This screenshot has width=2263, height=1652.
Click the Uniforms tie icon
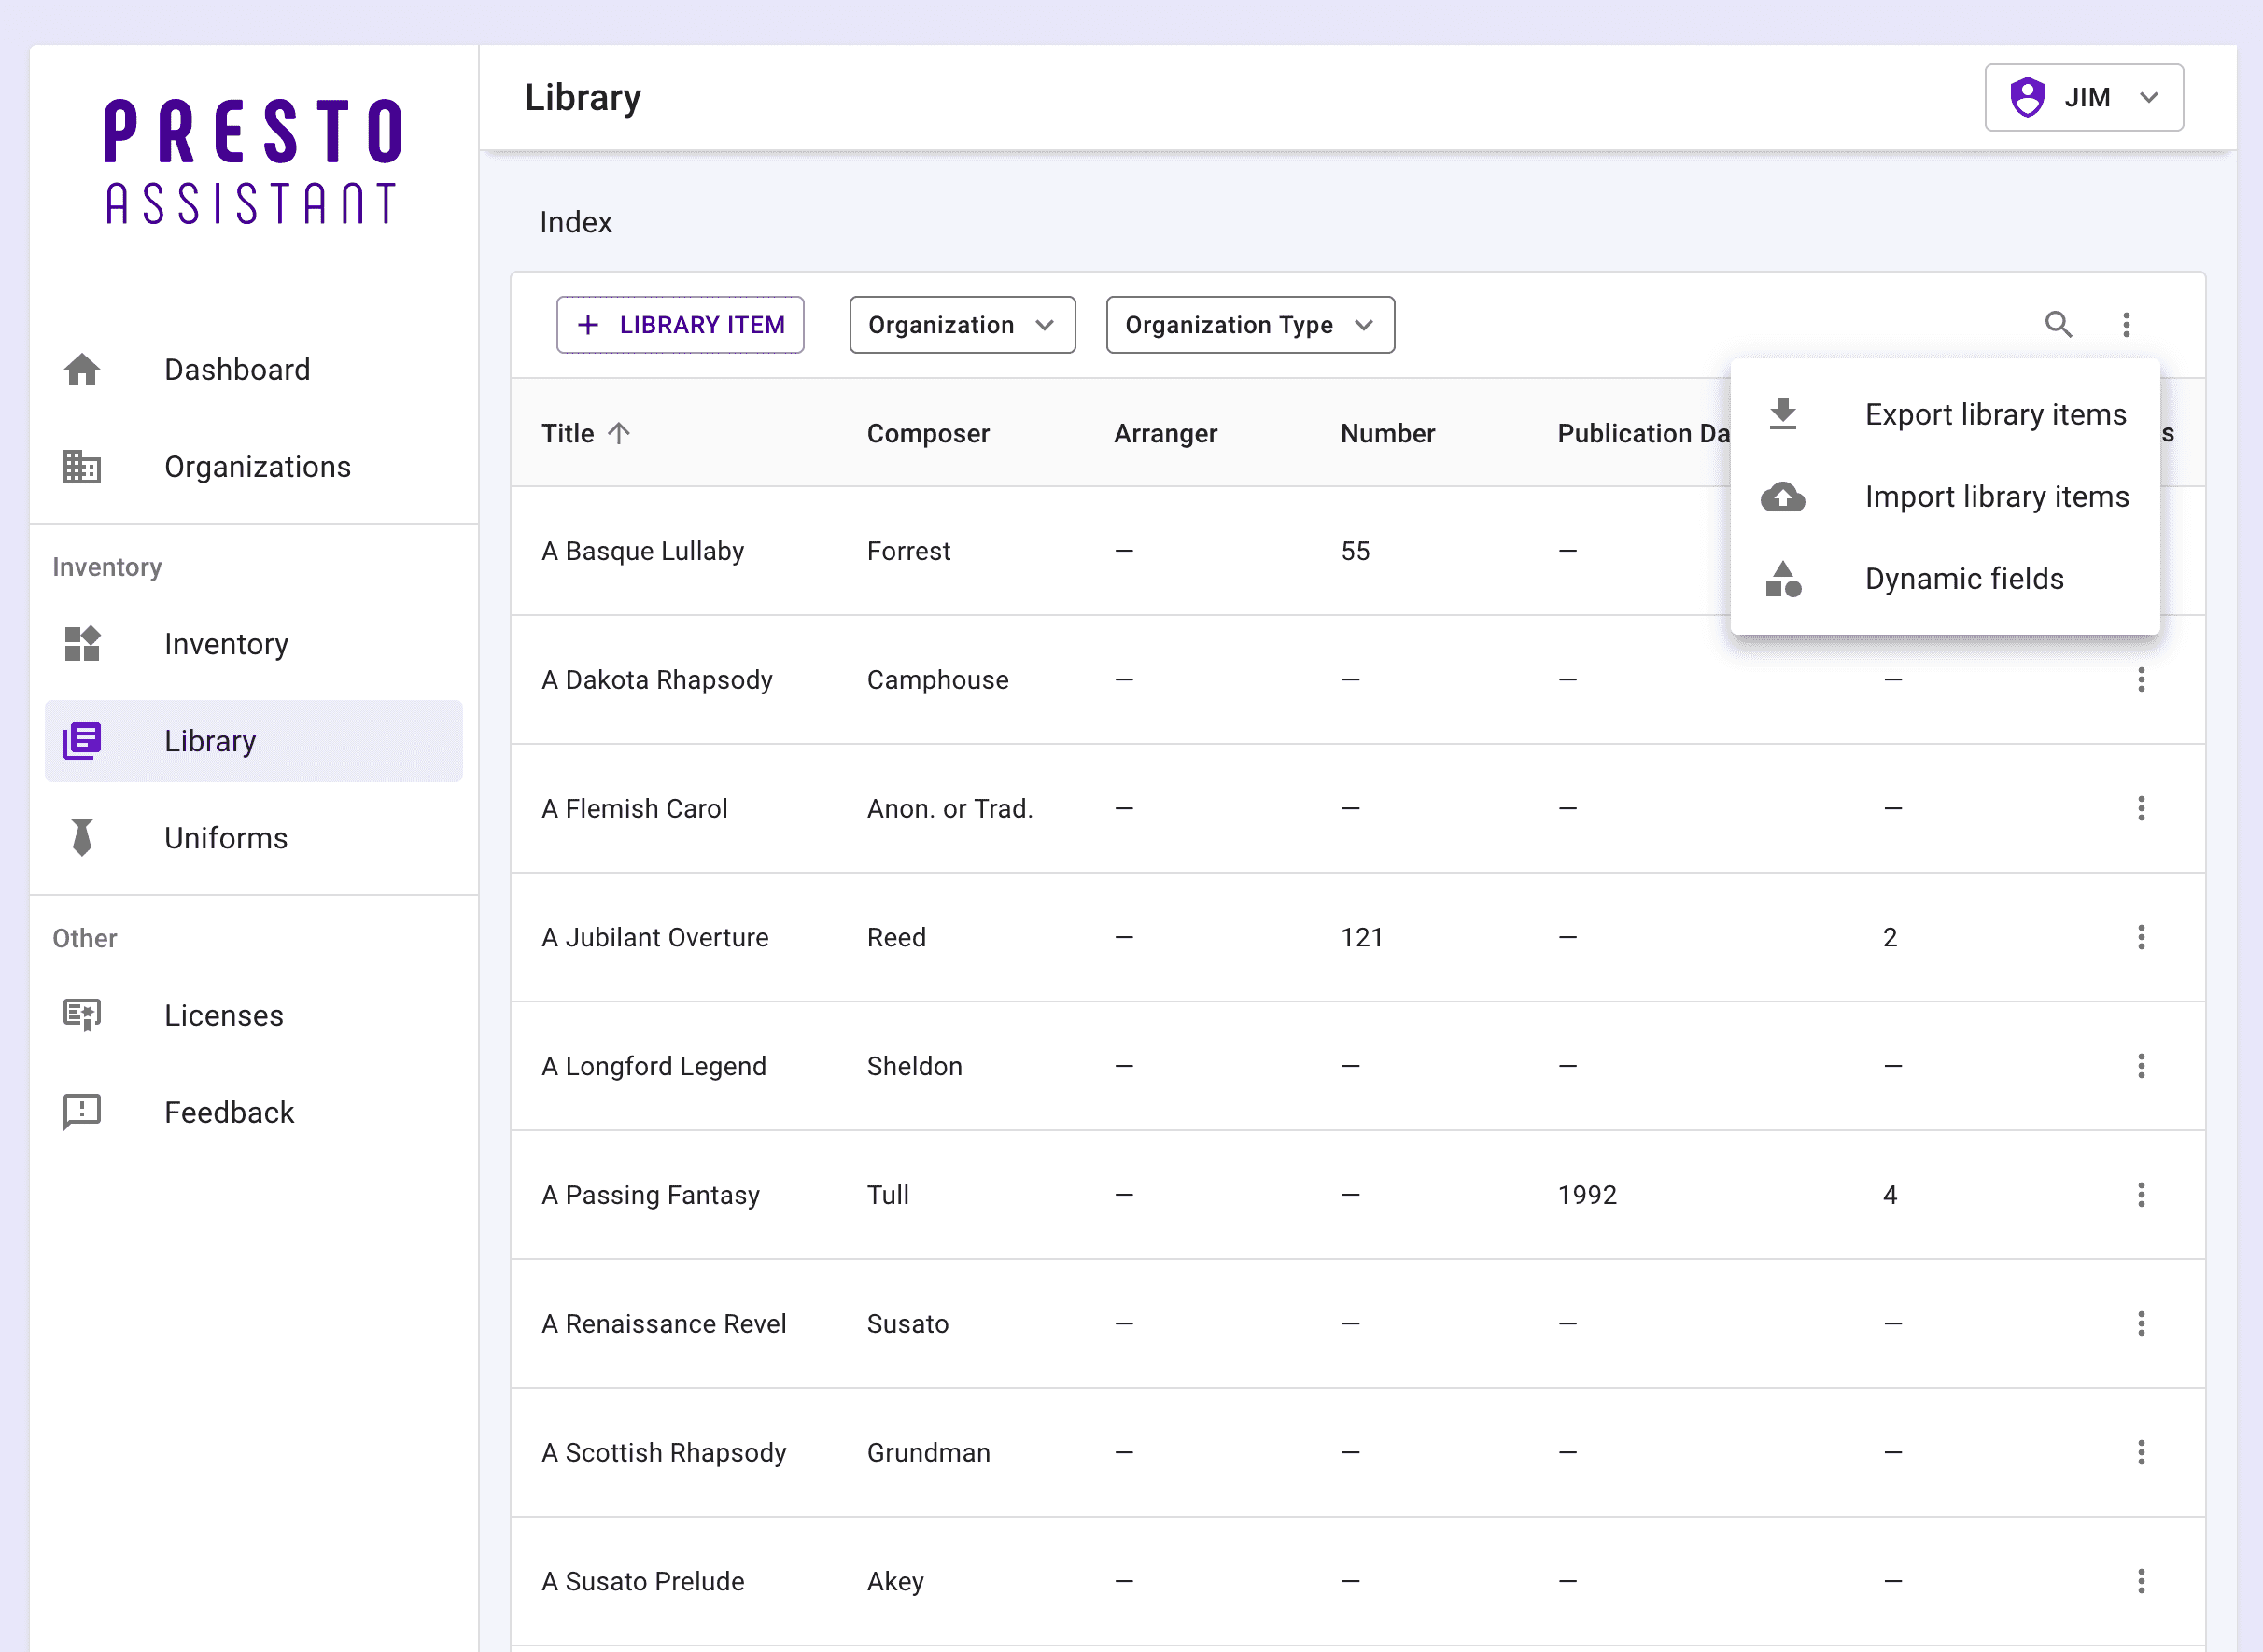coord(81,838)
